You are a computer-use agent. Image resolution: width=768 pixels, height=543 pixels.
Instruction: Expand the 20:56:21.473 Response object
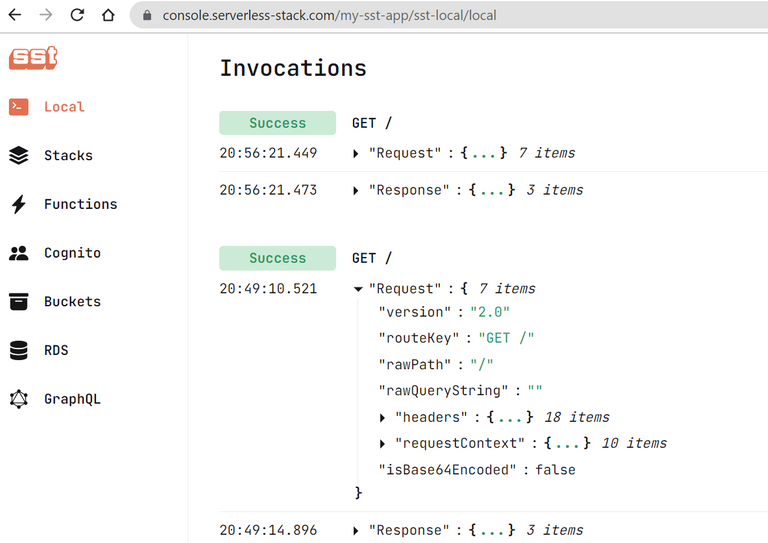[357, 190]
